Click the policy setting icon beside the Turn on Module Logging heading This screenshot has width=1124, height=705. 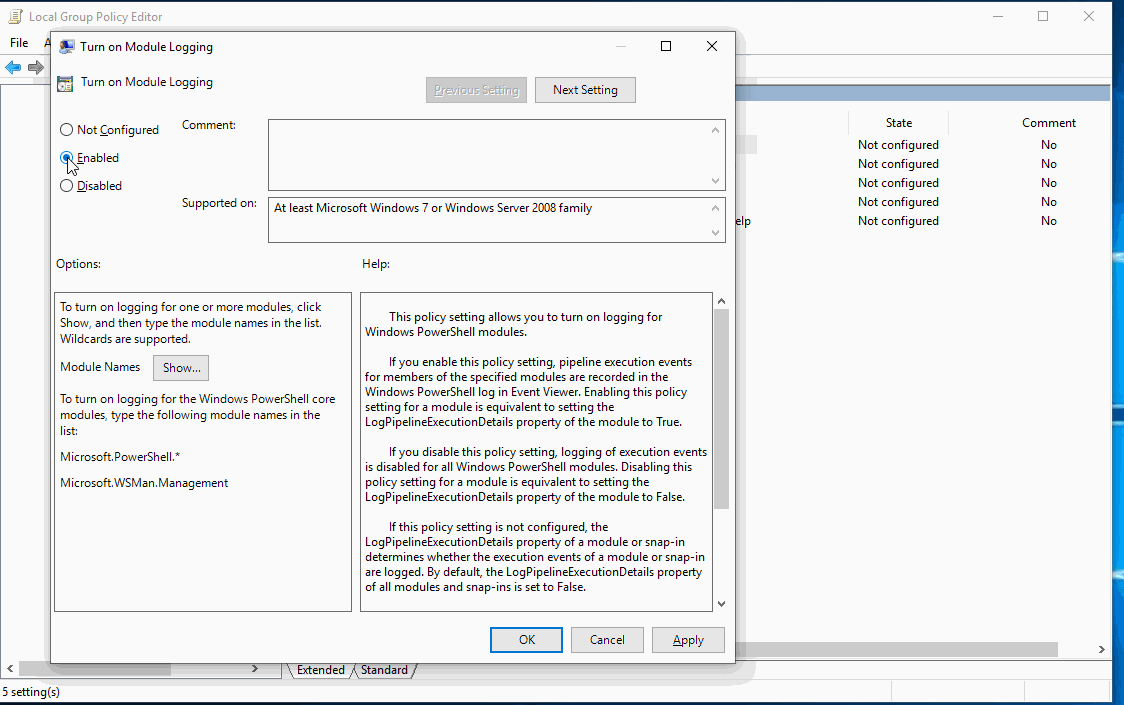[x=65, y=83]
